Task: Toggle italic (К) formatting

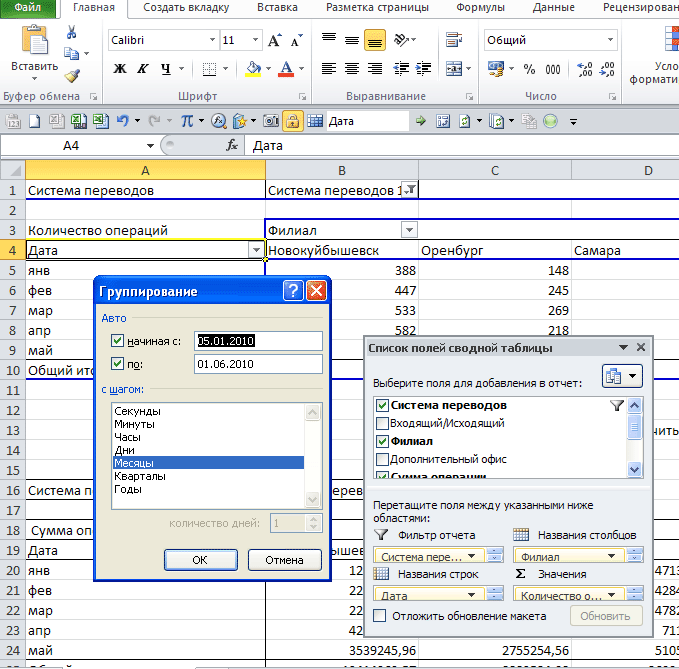Action: click(x=142, y=68)
